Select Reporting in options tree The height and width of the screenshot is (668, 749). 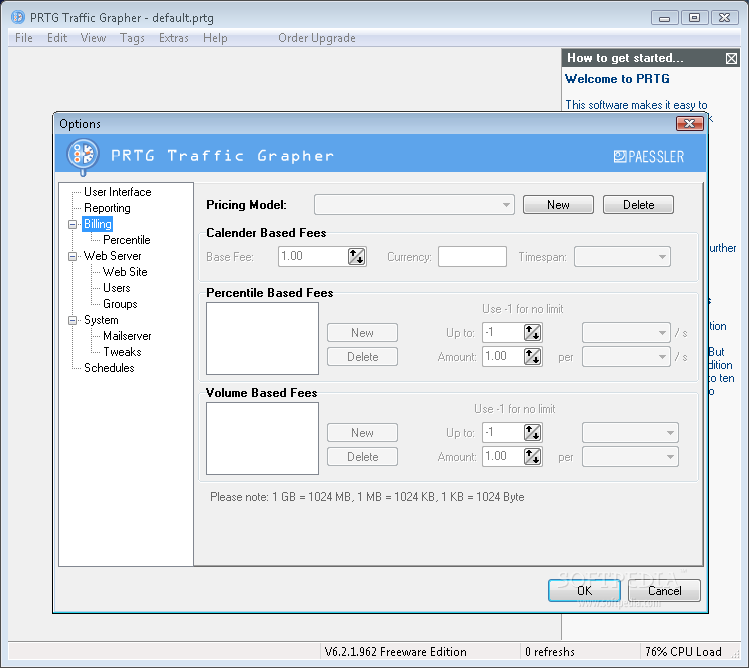(107, 208)
